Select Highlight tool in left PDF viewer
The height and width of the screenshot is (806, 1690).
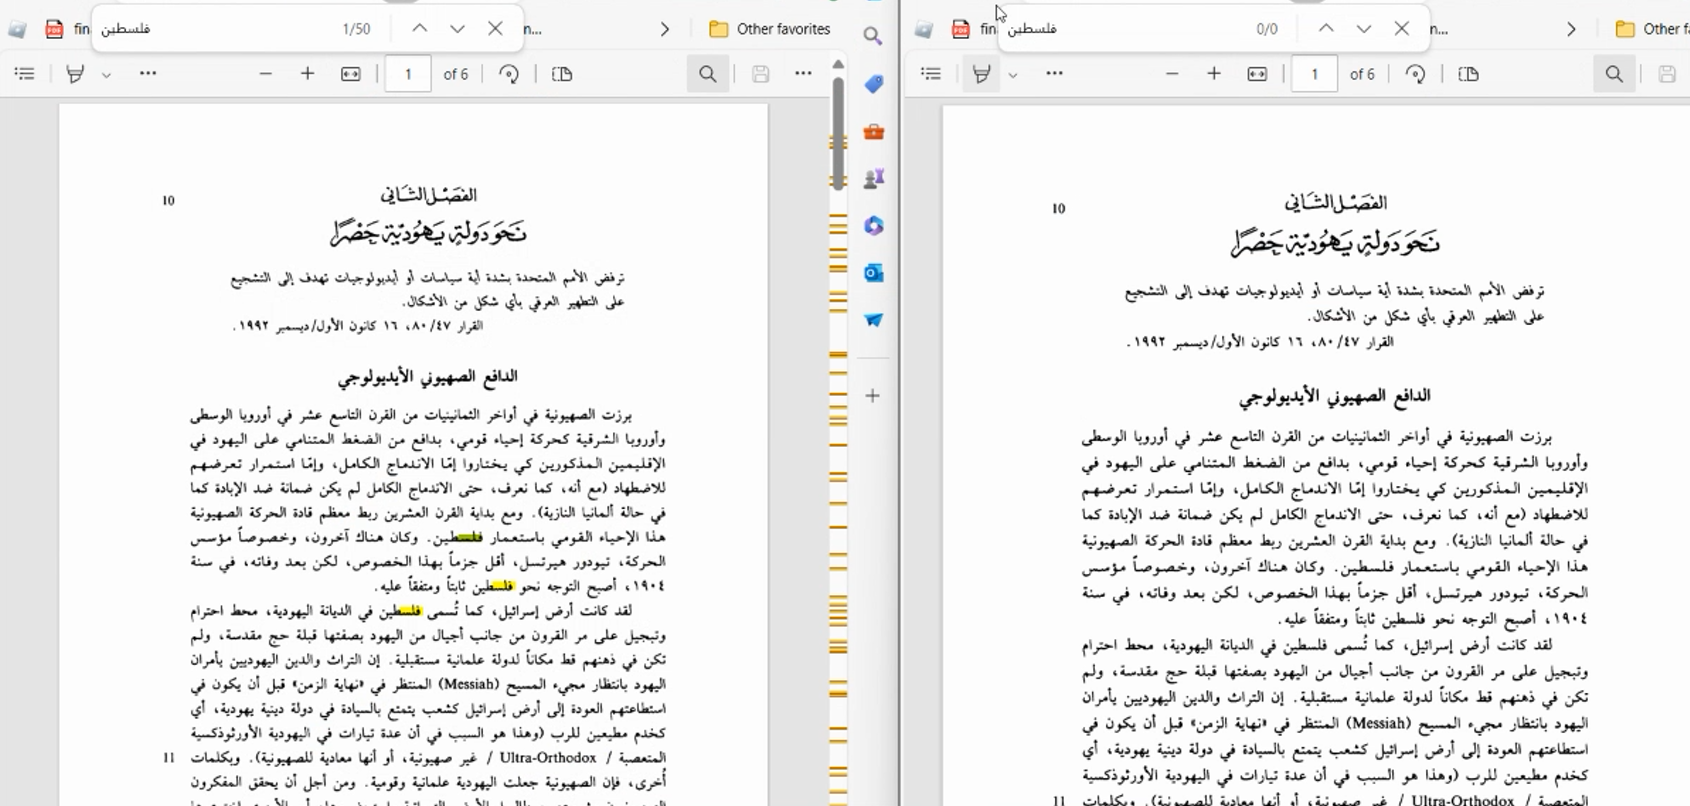click(x=75, y=74)
